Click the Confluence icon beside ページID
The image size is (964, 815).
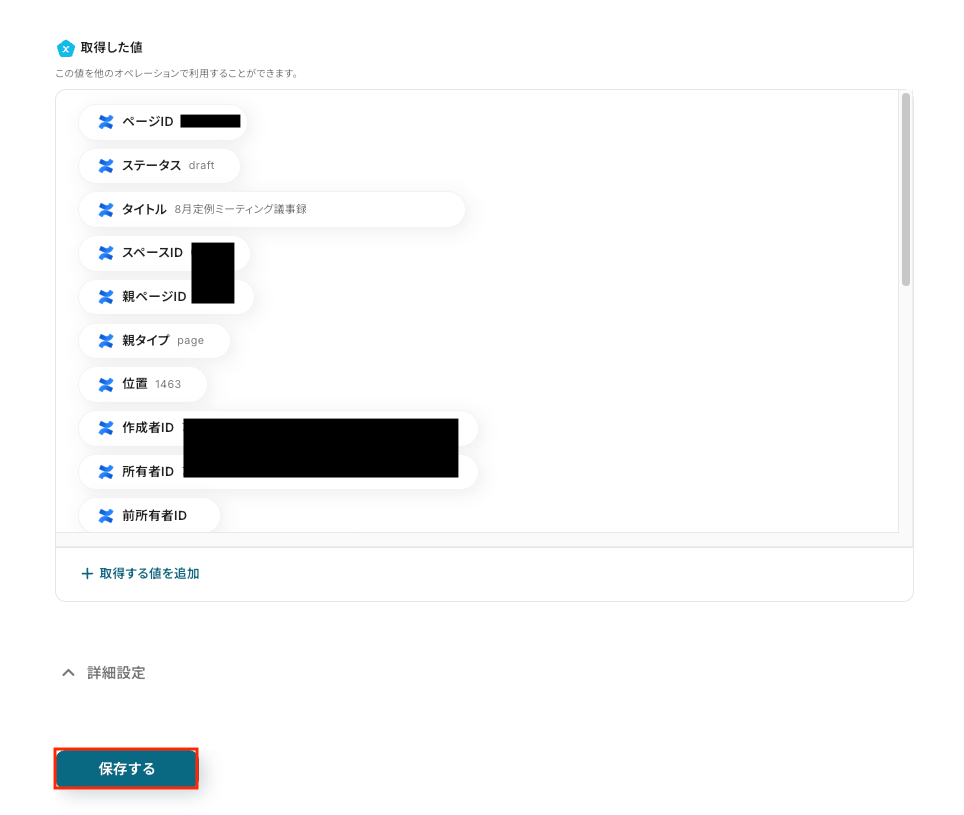click(x=106, y=122)
